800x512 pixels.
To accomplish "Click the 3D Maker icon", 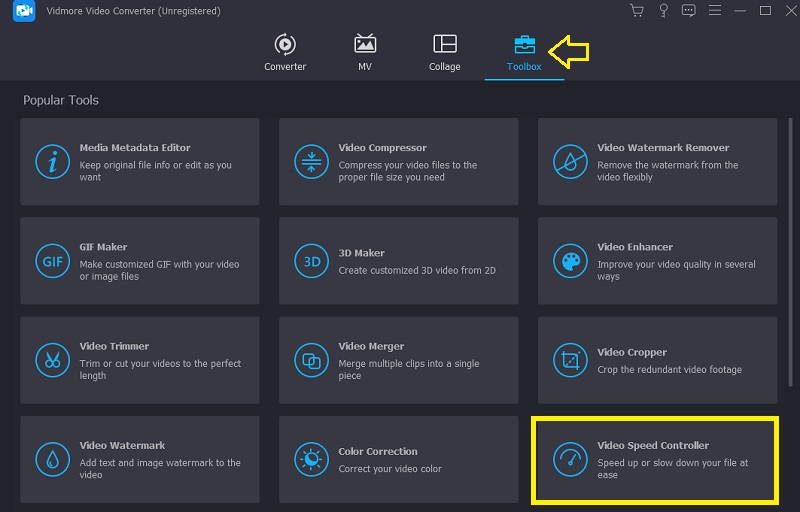I will point(310,261).
